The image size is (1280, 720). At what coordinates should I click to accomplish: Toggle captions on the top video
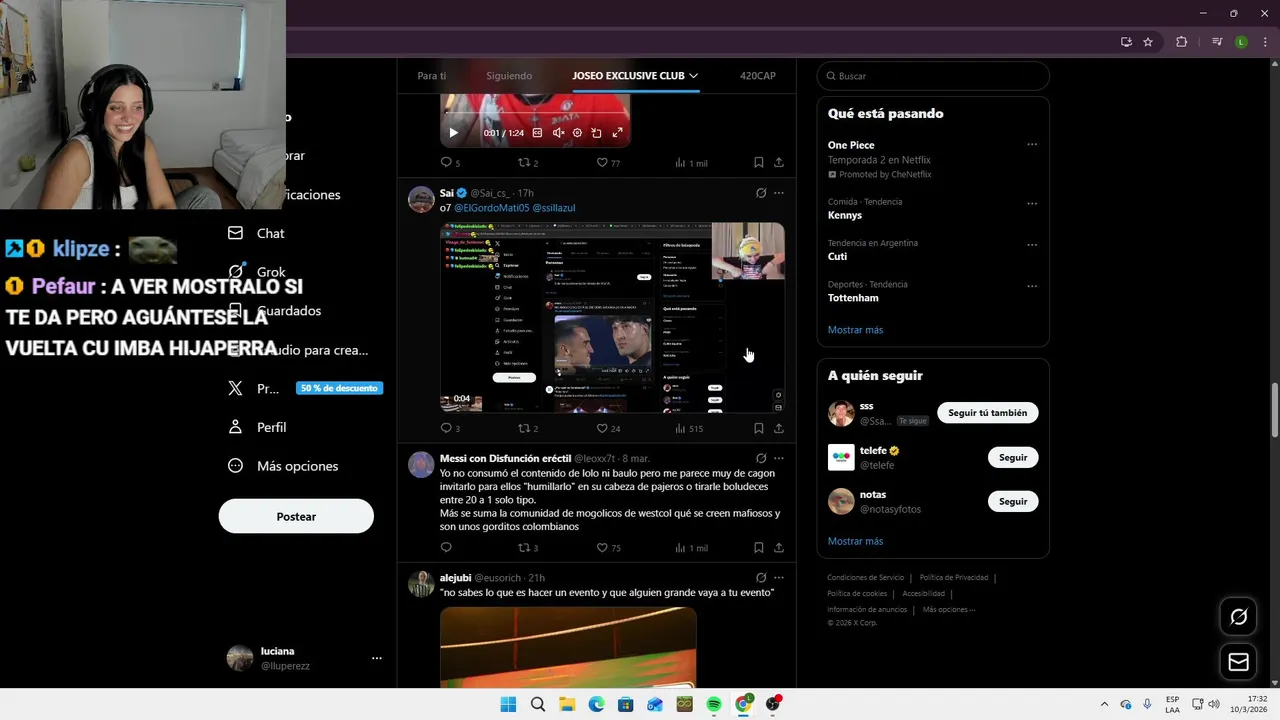(537, 133)
